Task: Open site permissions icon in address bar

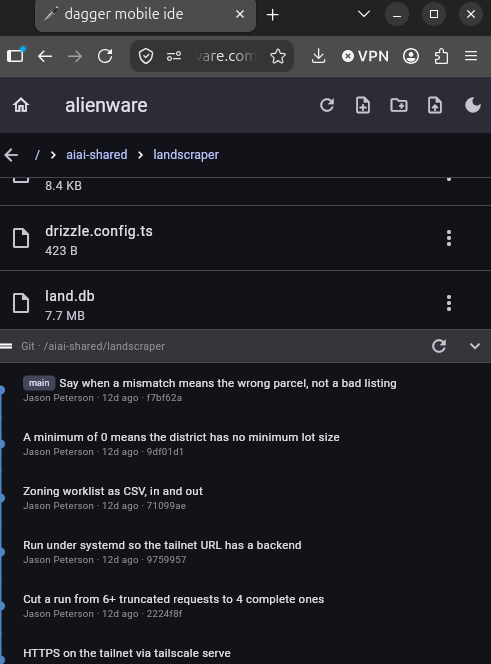Action: point(174,56)
